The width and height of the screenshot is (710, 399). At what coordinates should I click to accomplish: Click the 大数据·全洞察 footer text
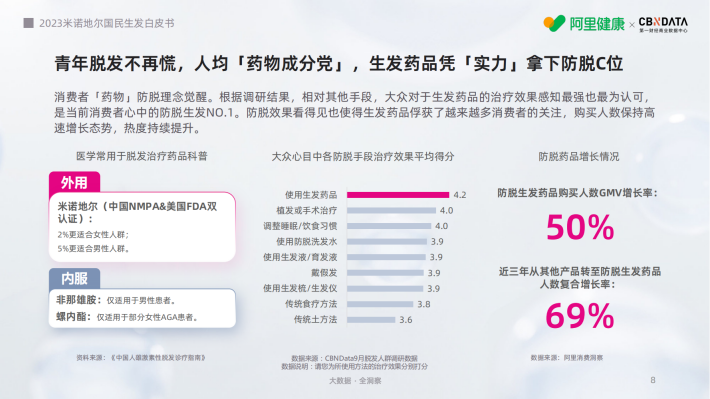coord(355,381)
